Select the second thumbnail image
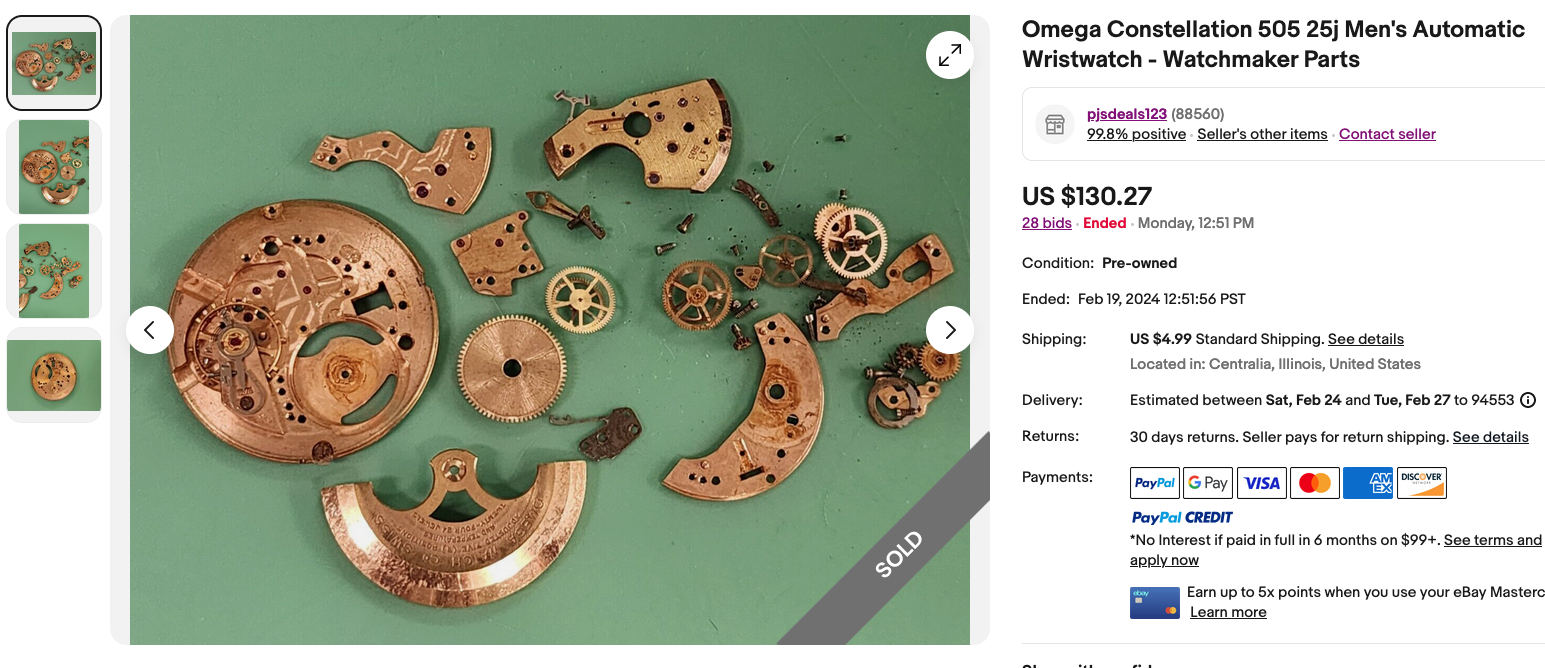The image size is (1545, 668). [54, 166]
